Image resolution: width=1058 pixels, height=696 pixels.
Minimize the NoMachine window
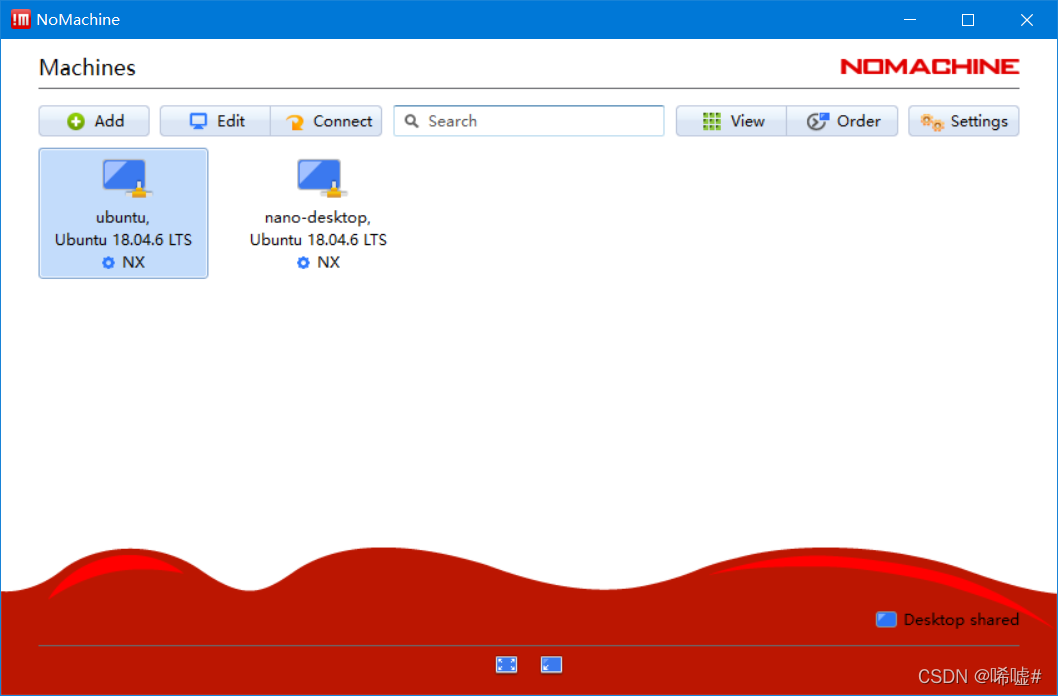(x=910, y=20)
